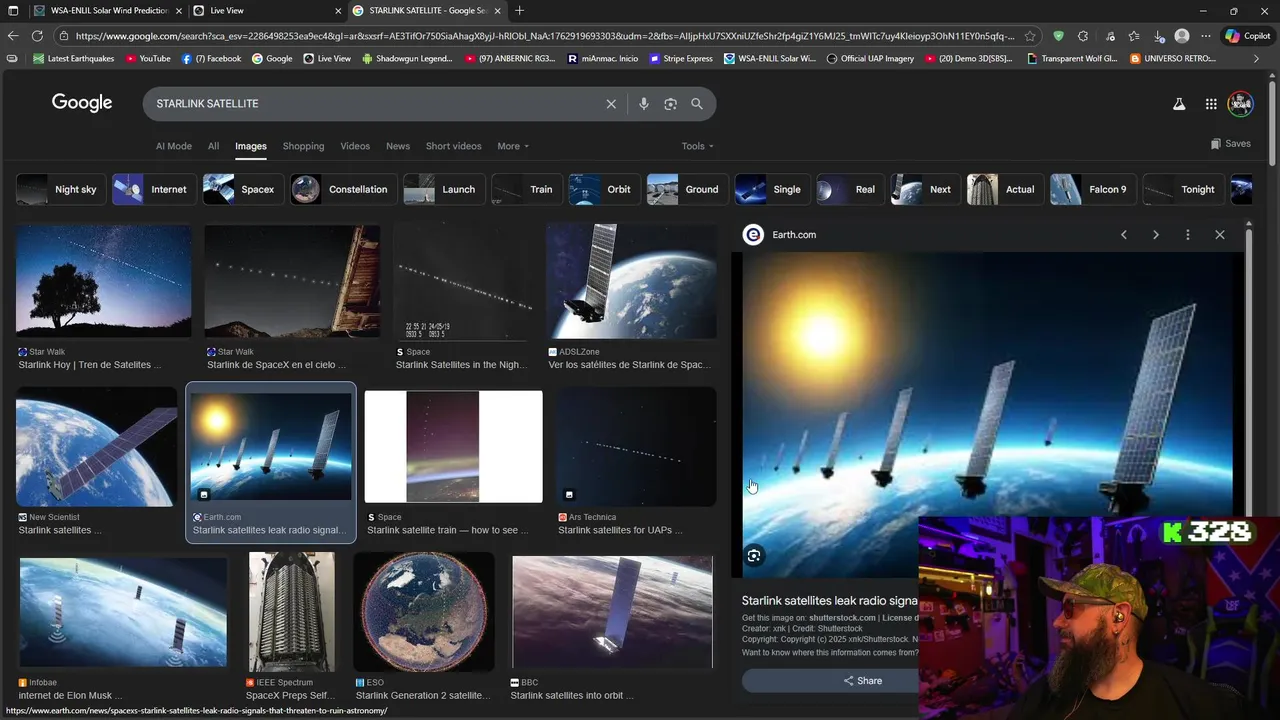Search inside image with Lens icon
Screen dimensions: 1280x720
755,556
